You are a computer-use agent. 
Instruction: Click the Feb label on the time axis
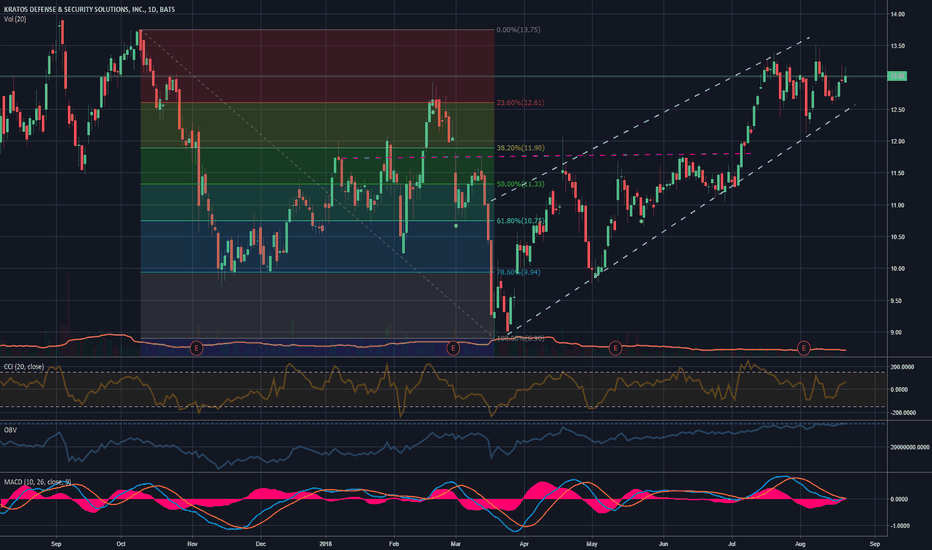[393, 543]
